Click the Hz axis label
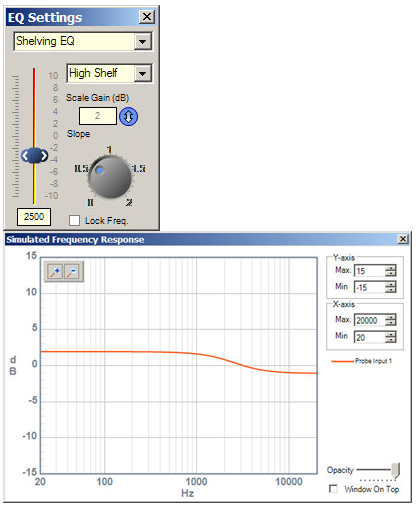This screenshot has height=507, width=416. pyautogui.click(x=187, y=493)
